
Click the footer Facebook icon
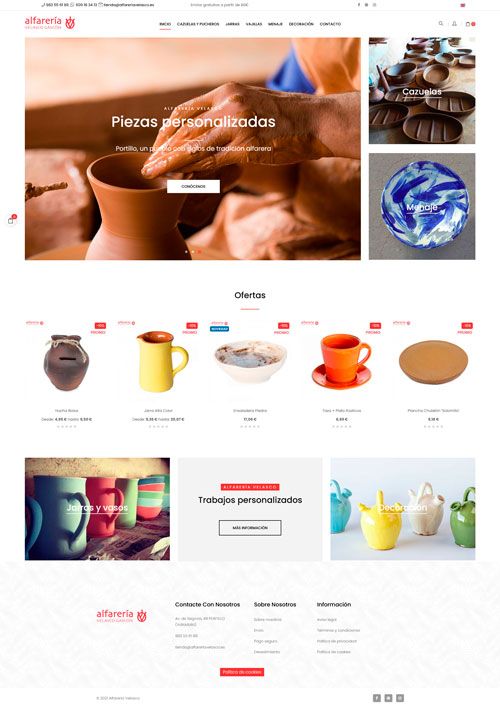377,698
